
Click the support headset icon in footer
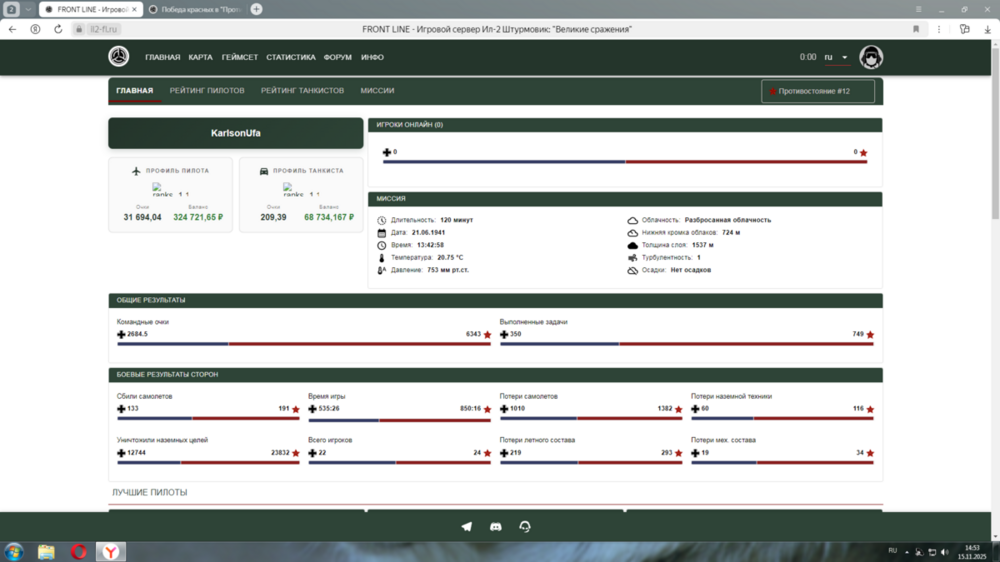click(x=525, y=527)
